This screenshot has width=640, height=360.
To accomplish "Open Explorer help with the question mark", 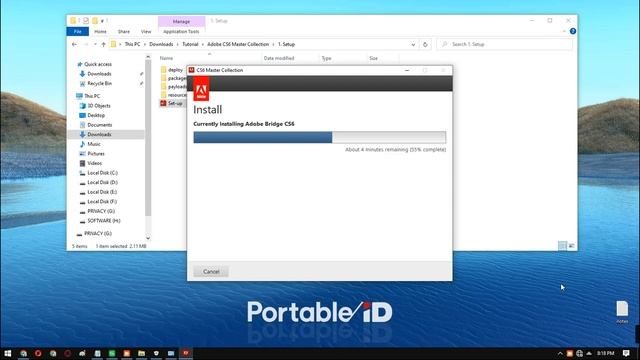I will [573, 31].
